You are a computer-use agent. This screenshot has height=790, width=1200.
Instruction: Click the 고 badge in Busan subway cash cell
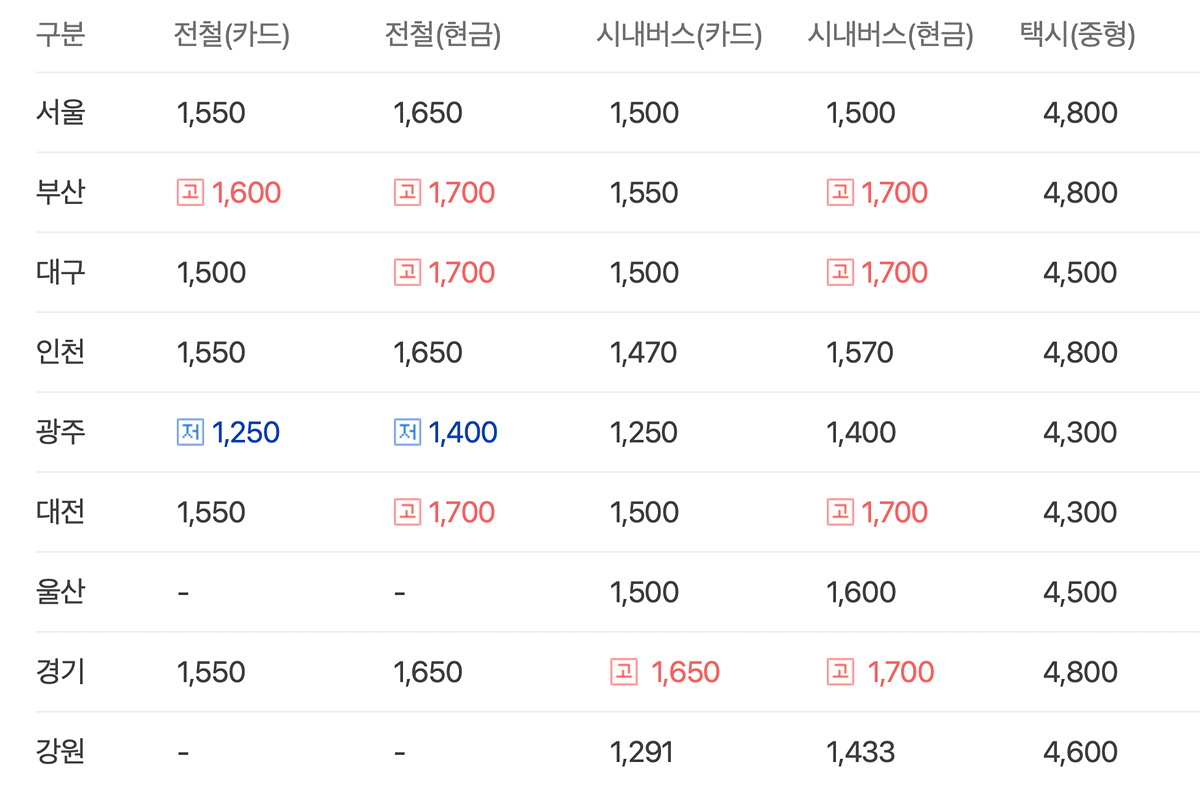click(x=407, y=192)
